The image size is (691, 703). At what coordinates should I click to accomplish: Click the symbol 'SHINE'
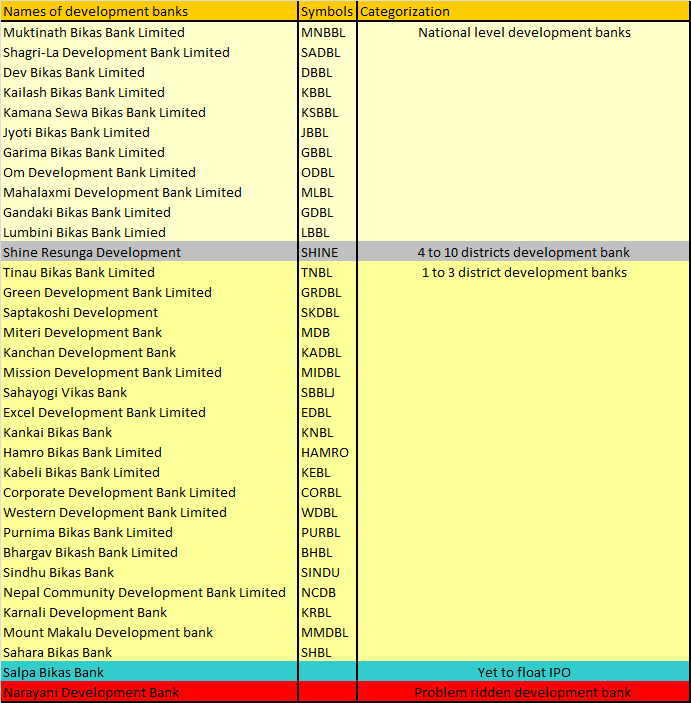pyautogui.click(x=327, y=252)
